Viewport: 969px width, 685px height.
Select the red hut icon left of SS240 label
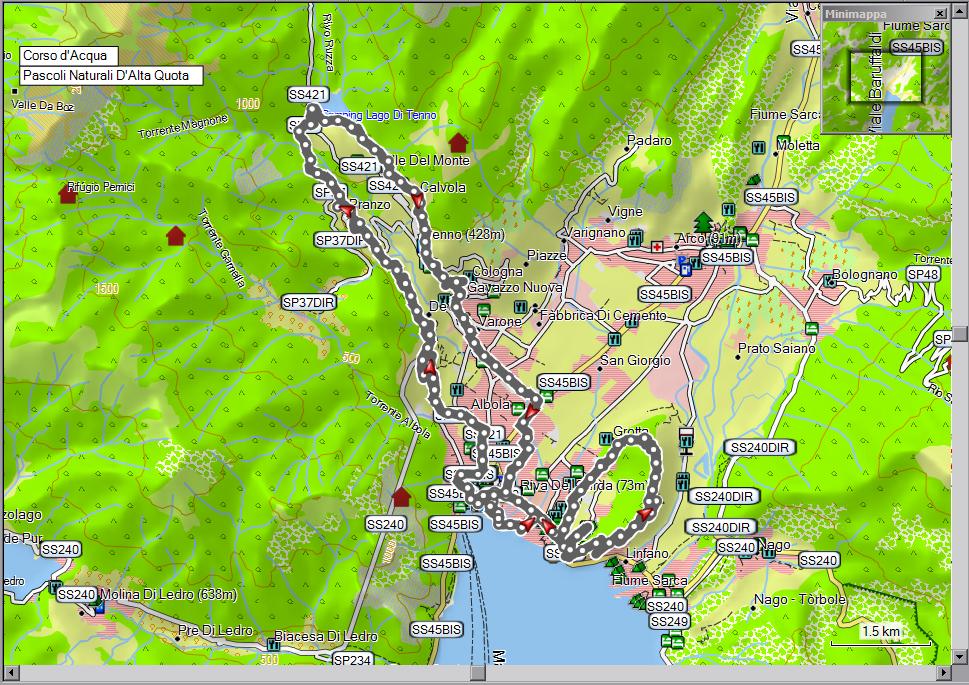click(401, 497)
